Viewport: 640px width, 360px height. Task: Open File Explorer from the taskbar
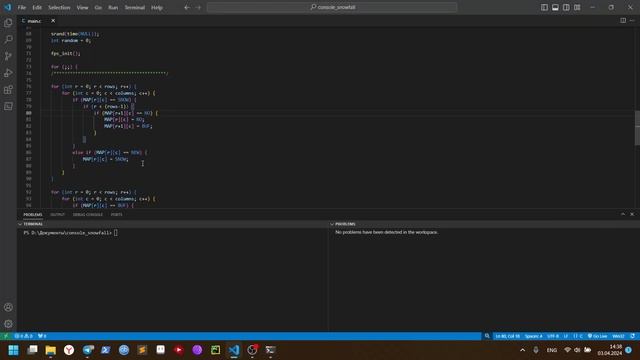[51, 350]
